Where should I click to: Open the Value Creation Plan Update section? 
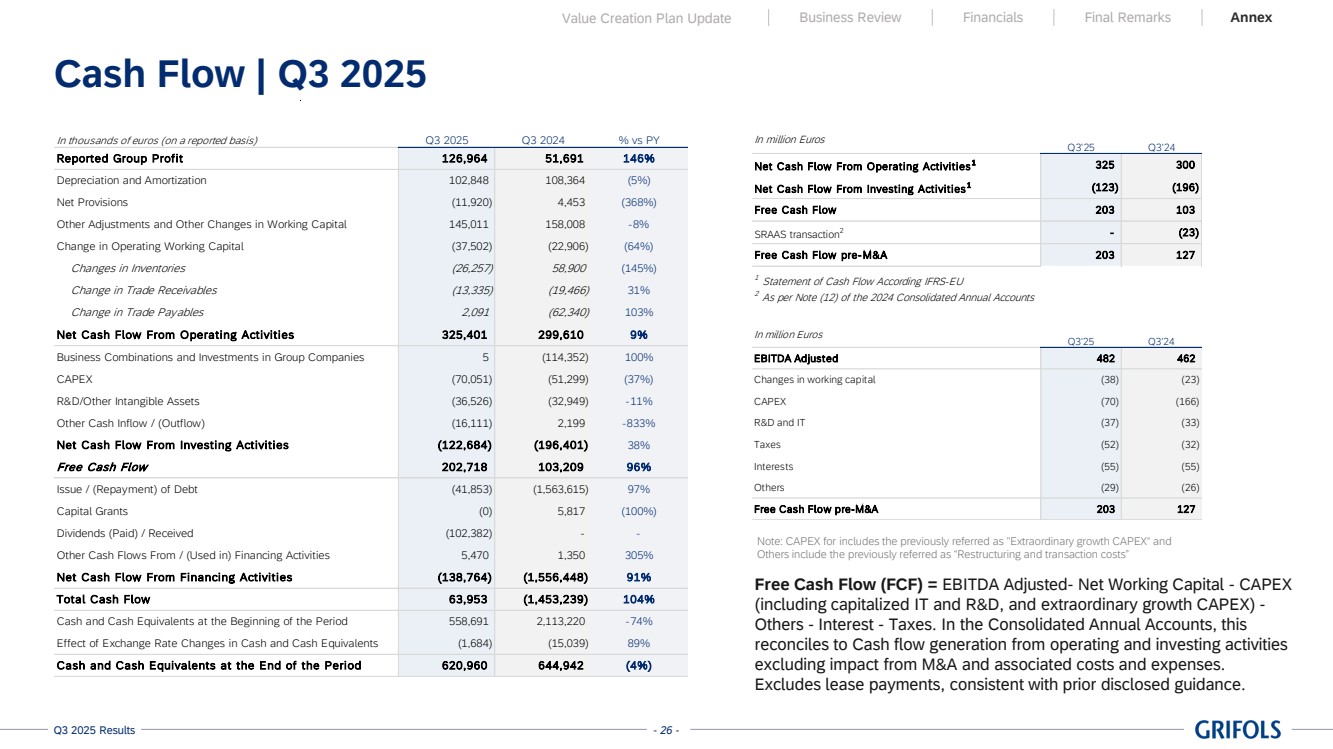pyautogui.click(x=646, y=18)
